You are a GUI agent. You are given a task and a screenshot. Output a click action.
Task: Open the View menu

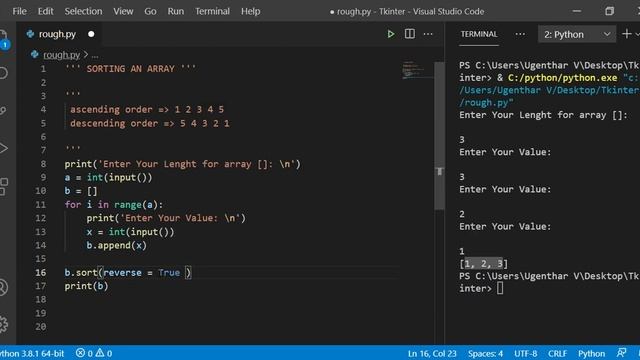(x=123, y=11)
